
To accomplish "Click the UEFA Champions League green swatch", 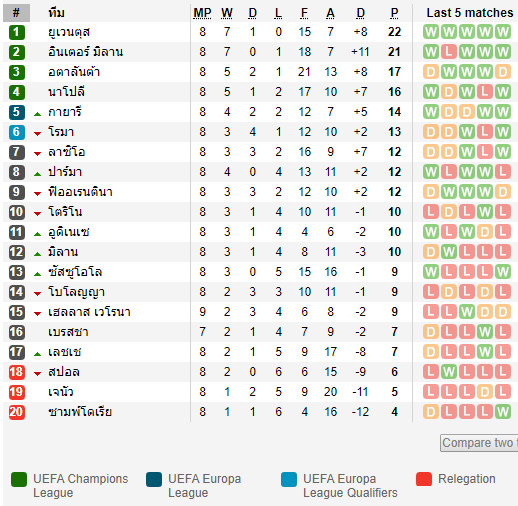I will point(19,479).
